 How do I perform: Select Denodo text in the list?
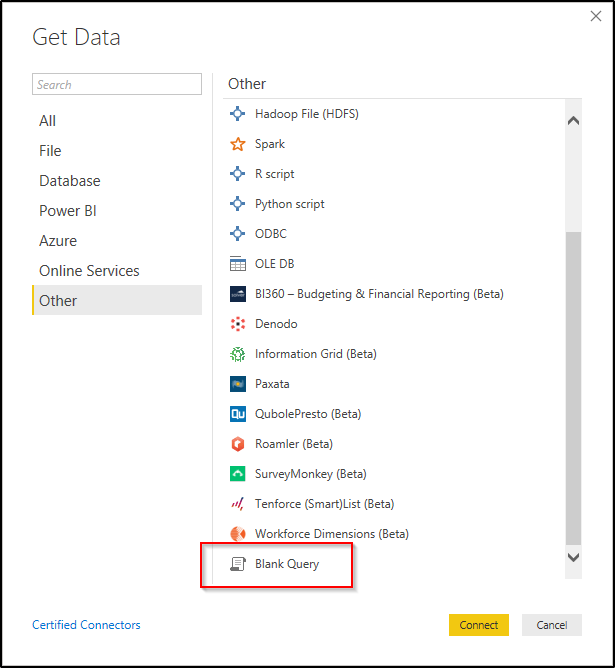pyautogui.click(x=276, y=324)
